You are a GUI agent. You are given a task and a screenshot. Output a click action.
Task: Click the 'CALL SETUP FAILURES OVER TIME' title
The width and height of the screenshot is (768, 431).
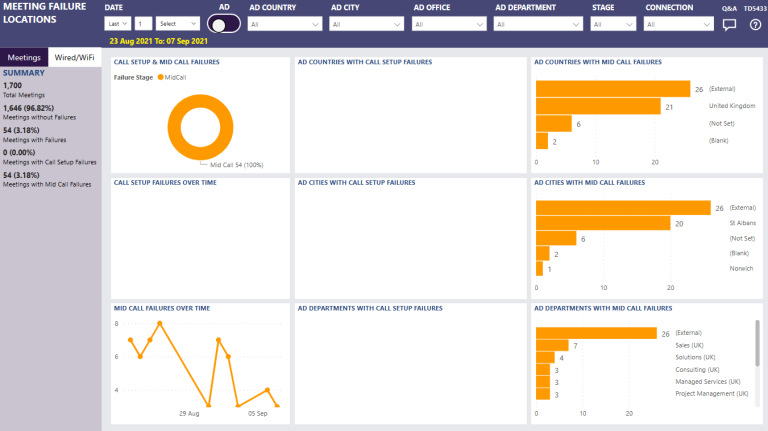(x=165, y=183)
